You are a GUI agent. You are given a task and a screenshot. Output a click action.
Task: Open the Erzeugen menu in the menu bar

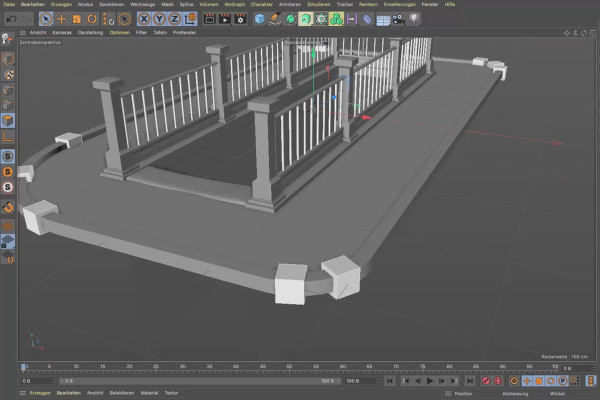(61, 4)
